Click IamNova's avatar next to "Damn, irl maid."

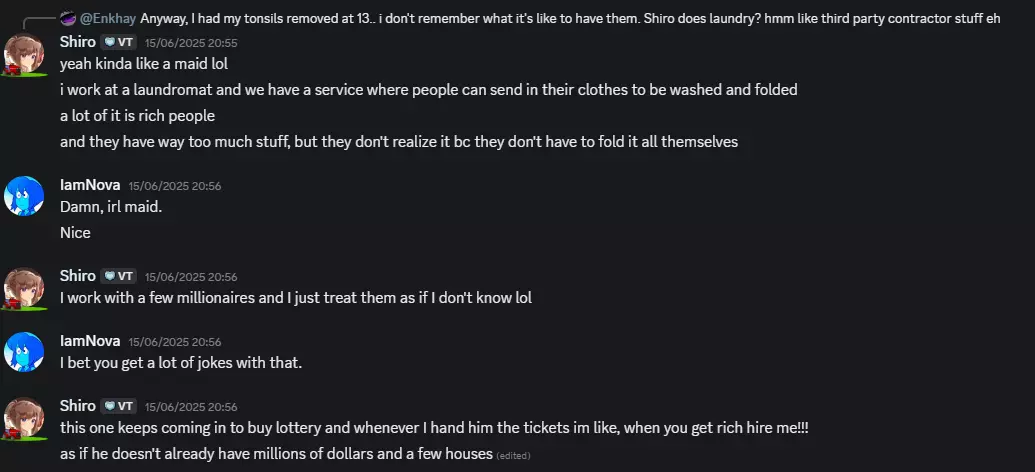tap(24, 196)
